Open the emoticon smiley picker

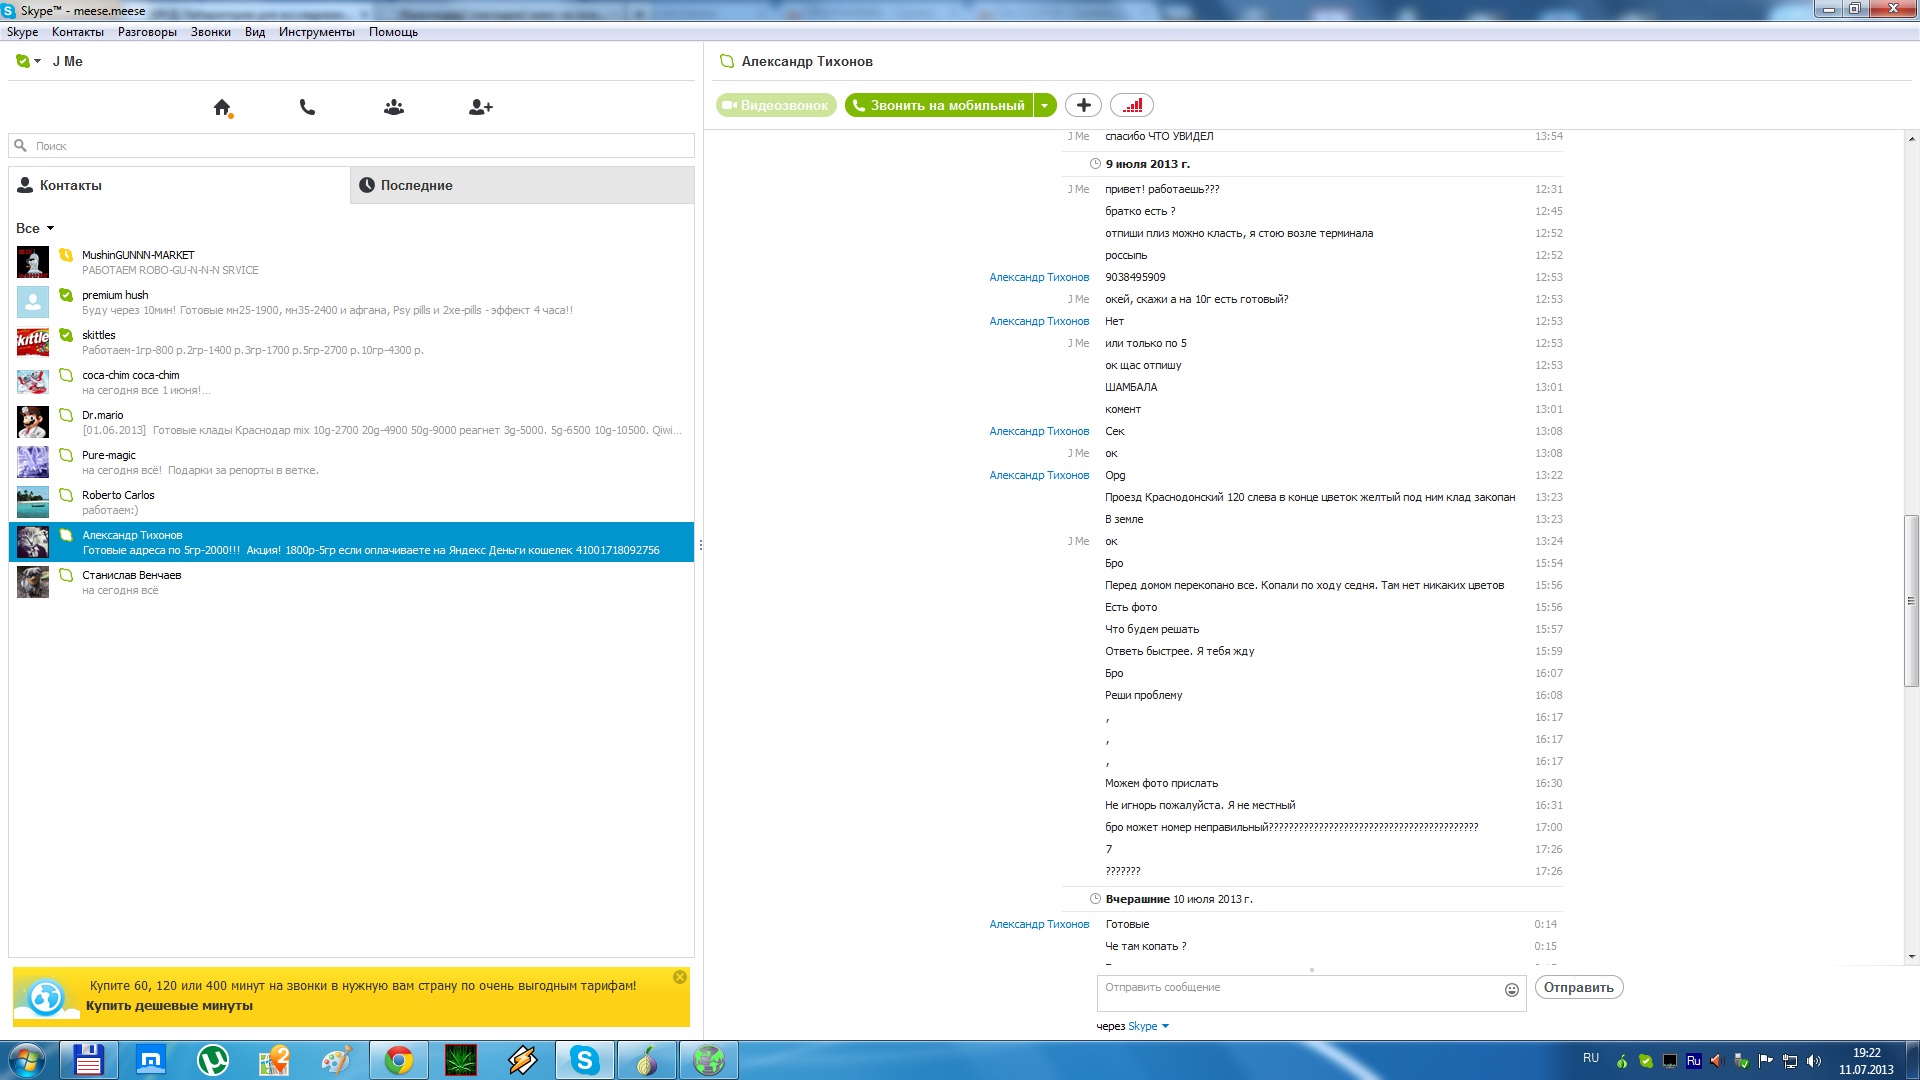[x=1511, y=990]
